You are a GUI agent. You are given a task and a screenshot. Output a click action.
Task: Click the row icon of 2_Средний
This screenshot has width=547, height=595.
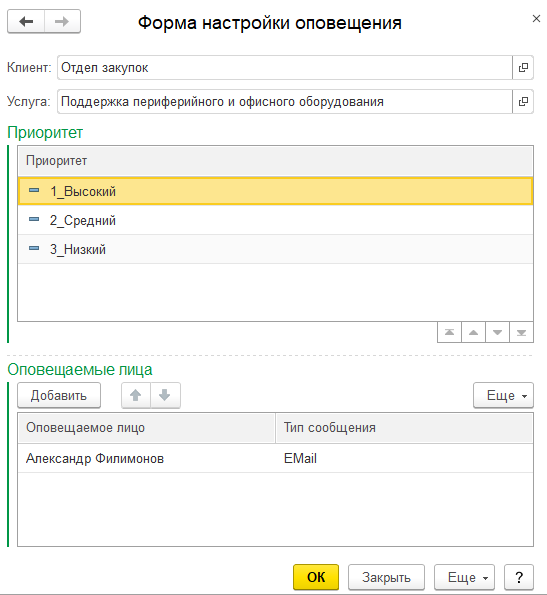(x=34, y=219)
